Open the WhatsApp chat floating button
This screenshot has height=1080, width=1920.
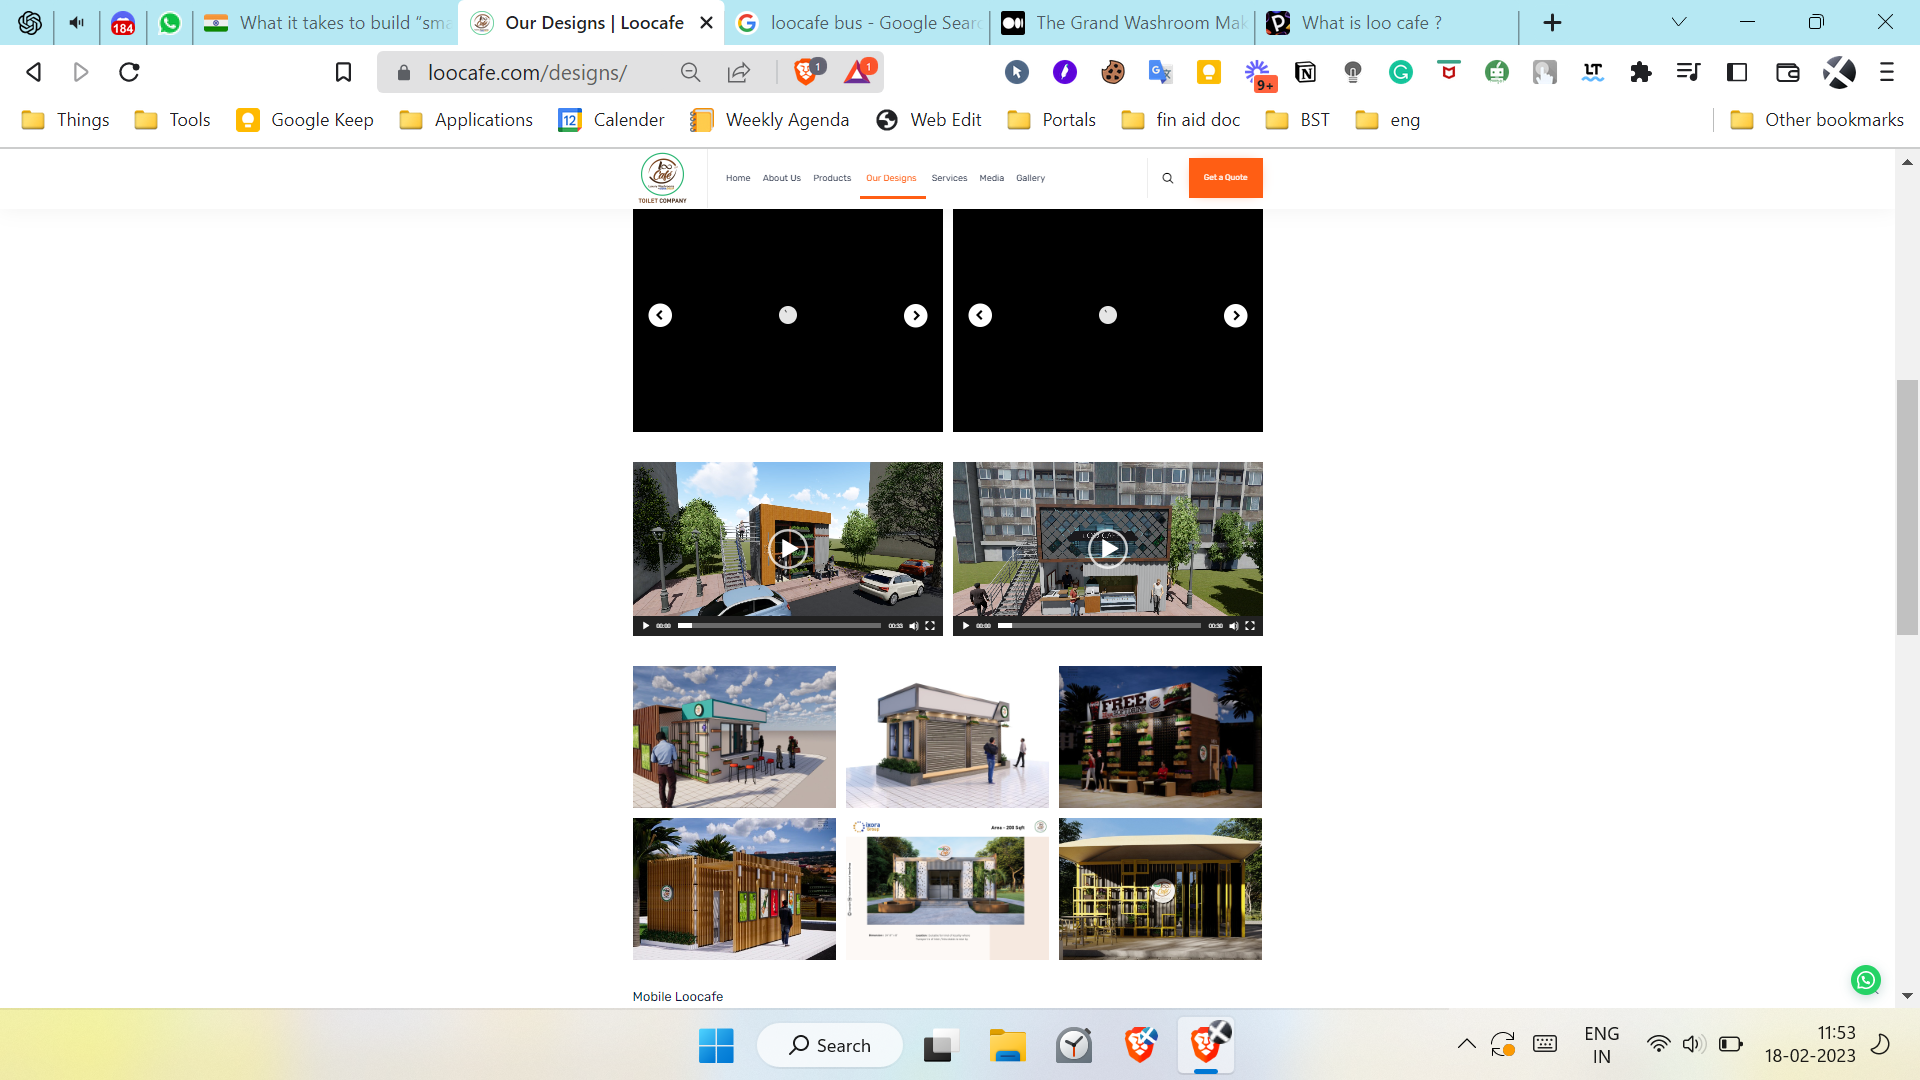click(x=1865, y=980)
